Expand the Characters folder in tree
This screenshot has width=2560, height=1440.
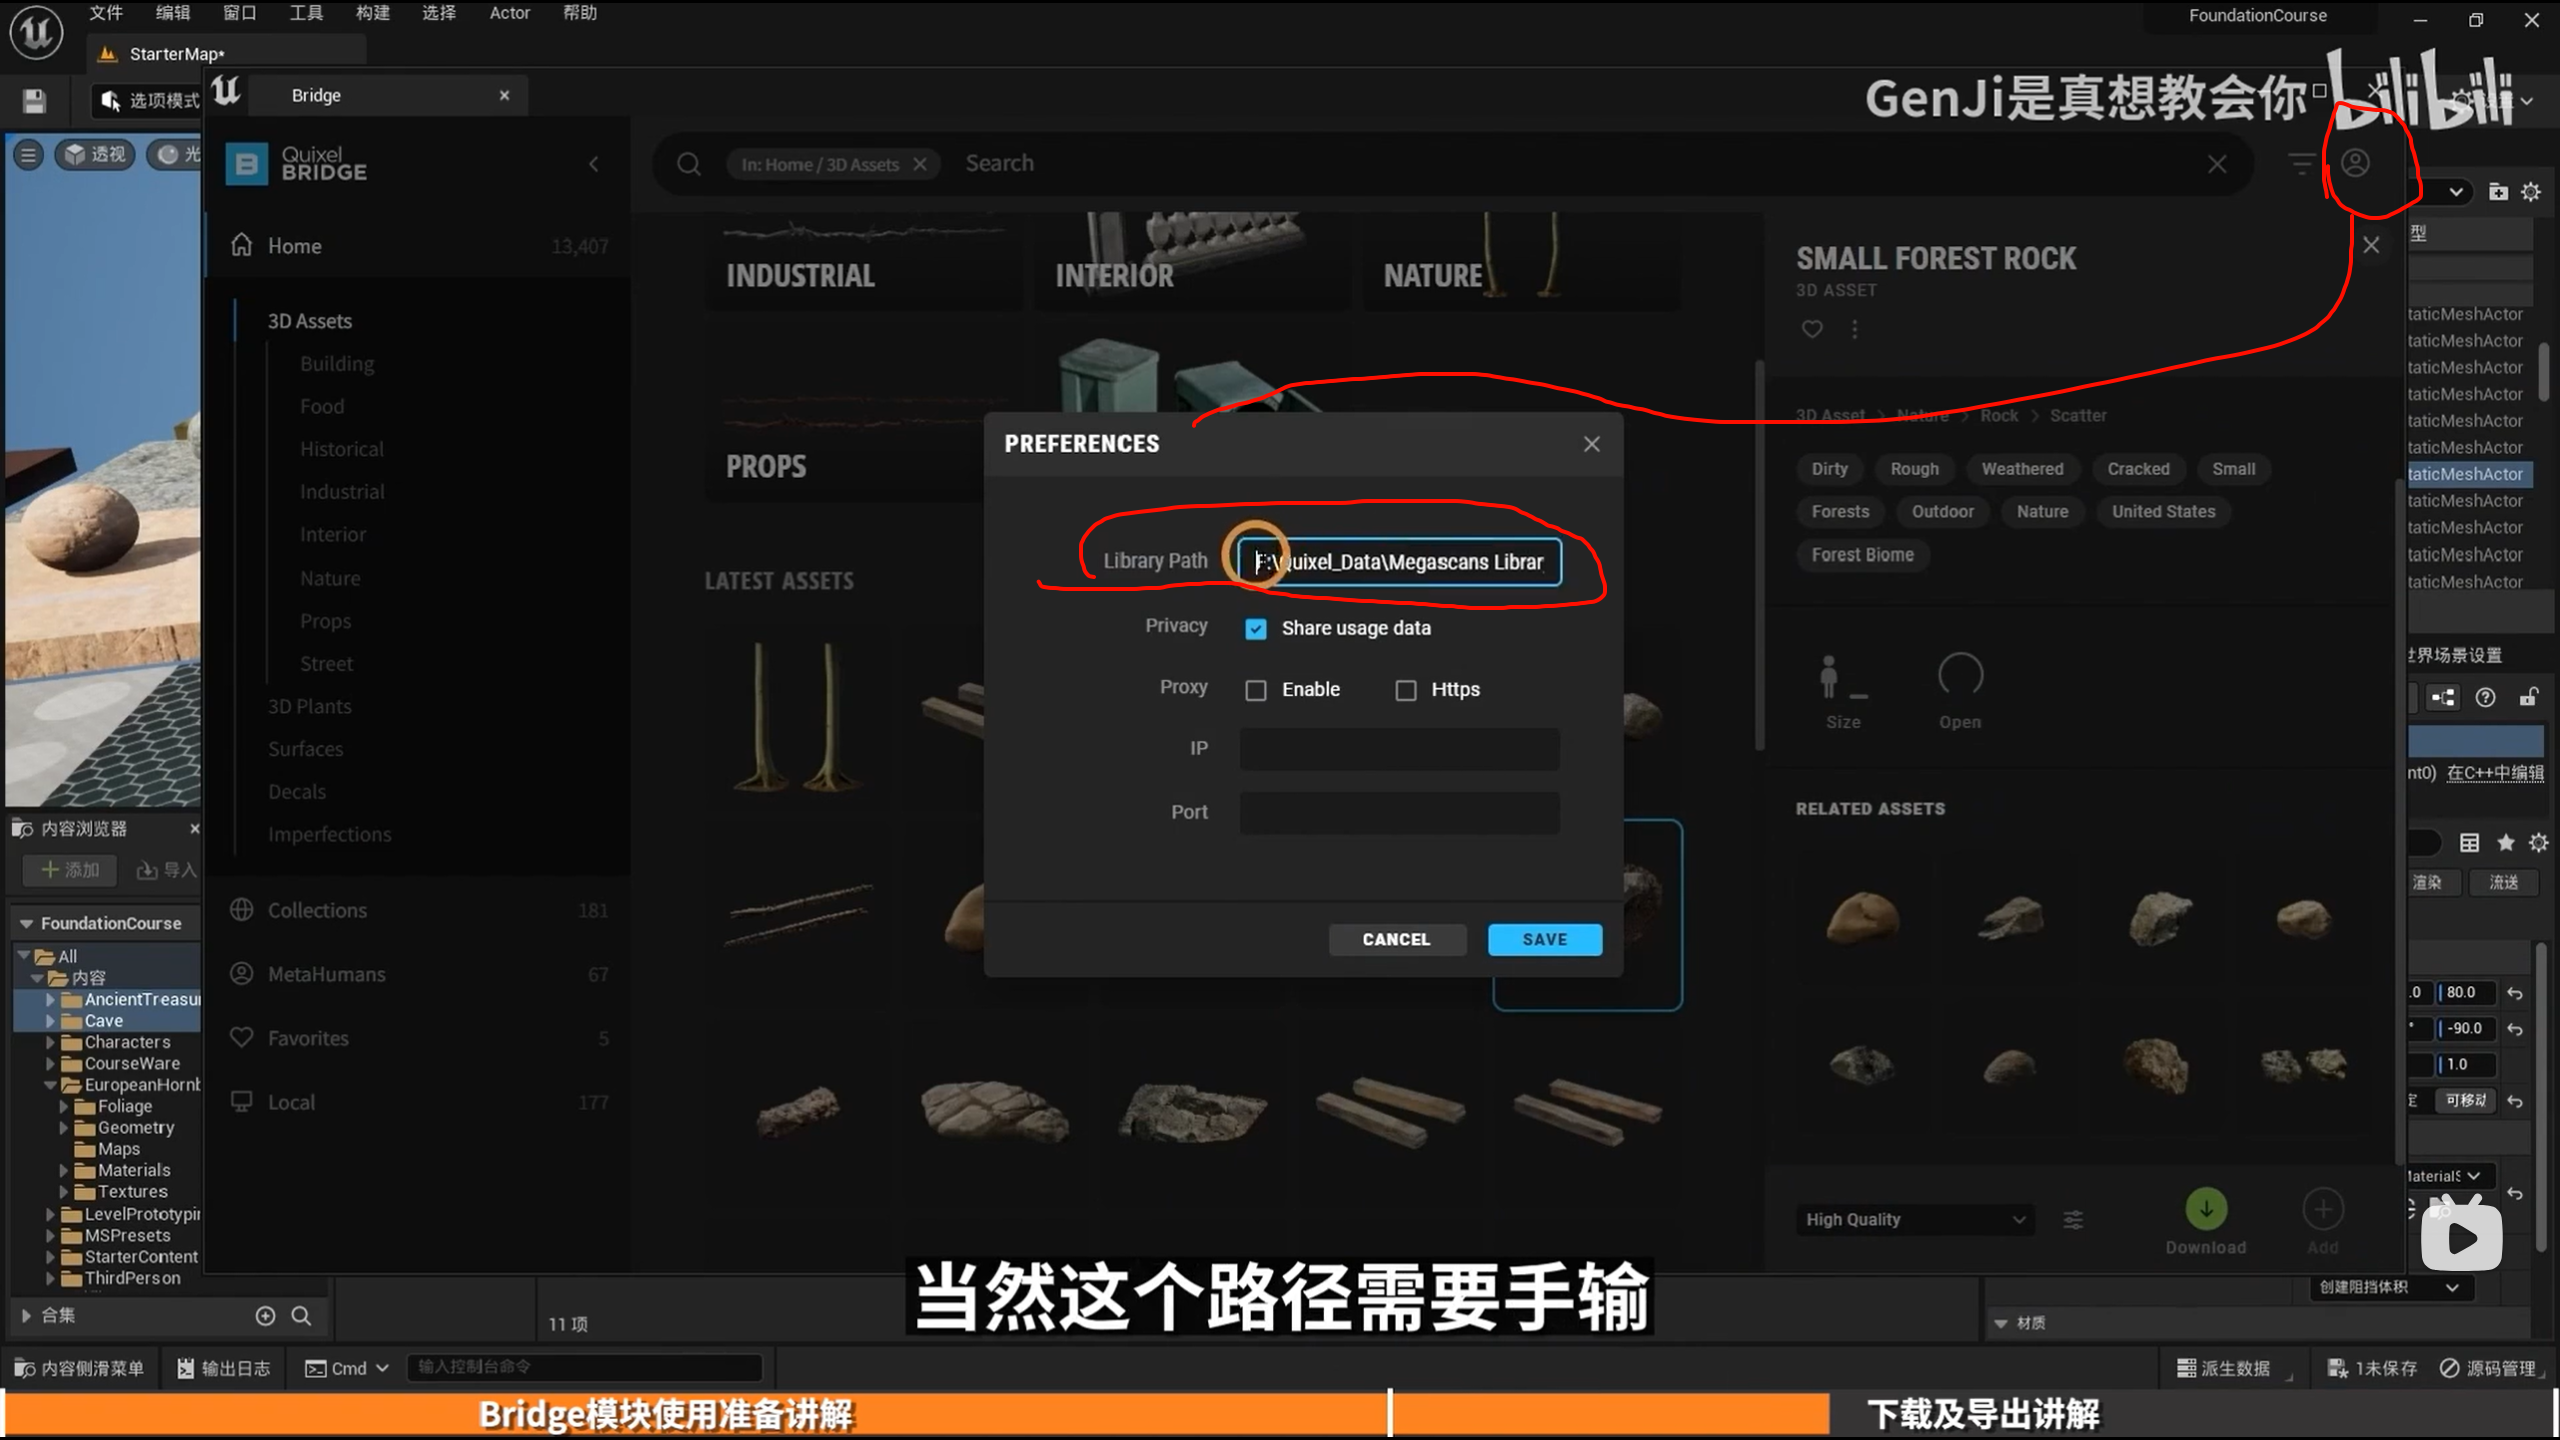click(x=50, y=1042)
